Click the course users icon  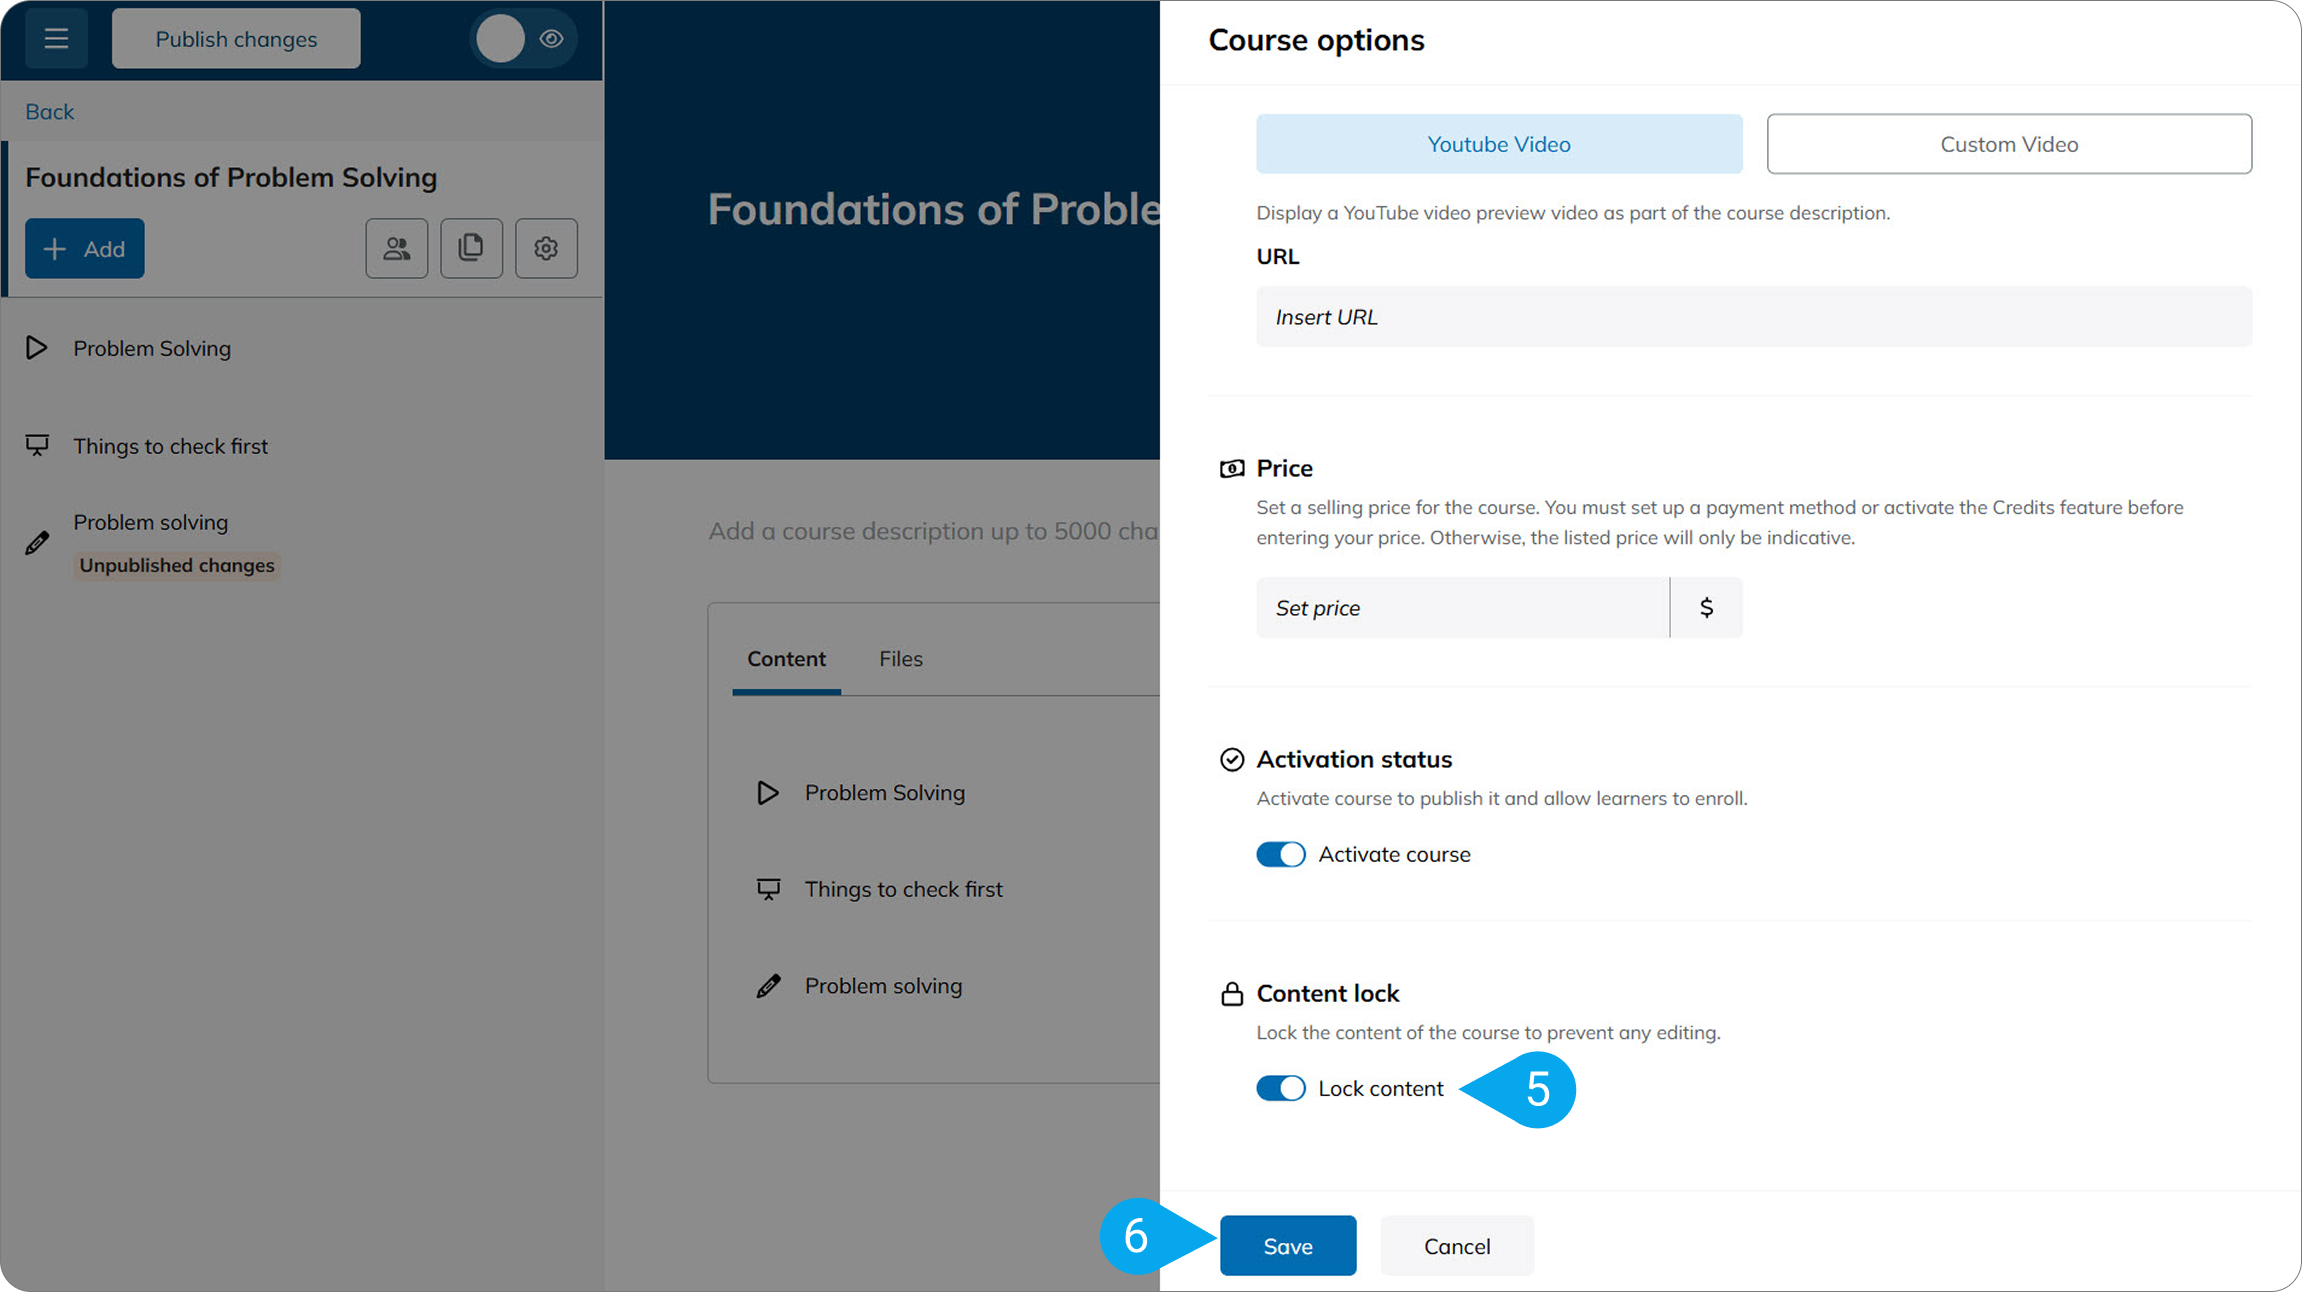(397, 248)
